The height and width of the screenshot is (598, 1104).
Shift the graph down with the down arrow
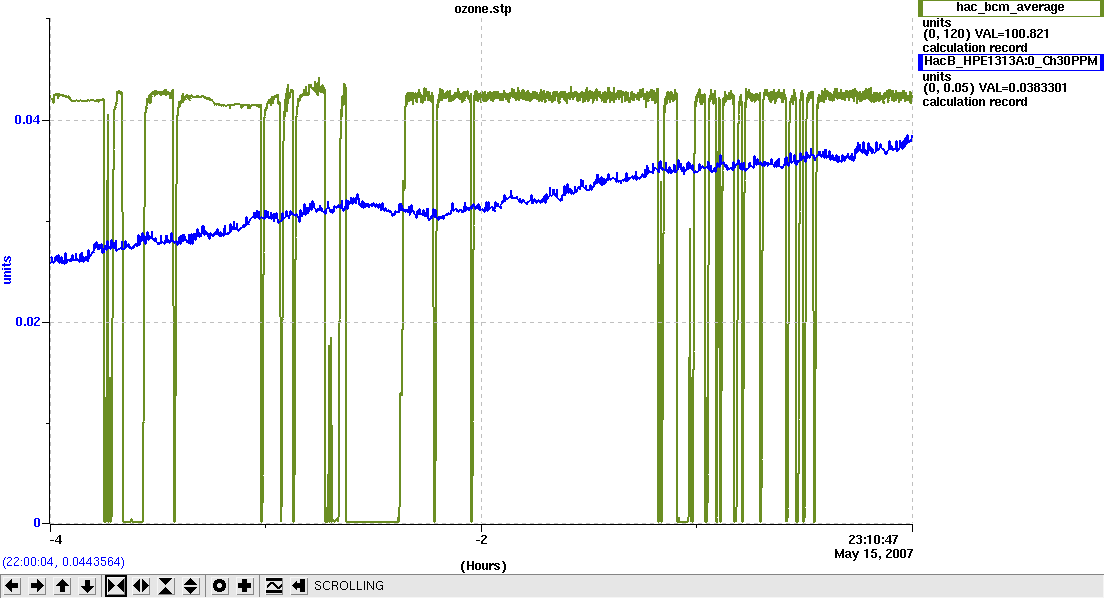(x=87, y=585)
